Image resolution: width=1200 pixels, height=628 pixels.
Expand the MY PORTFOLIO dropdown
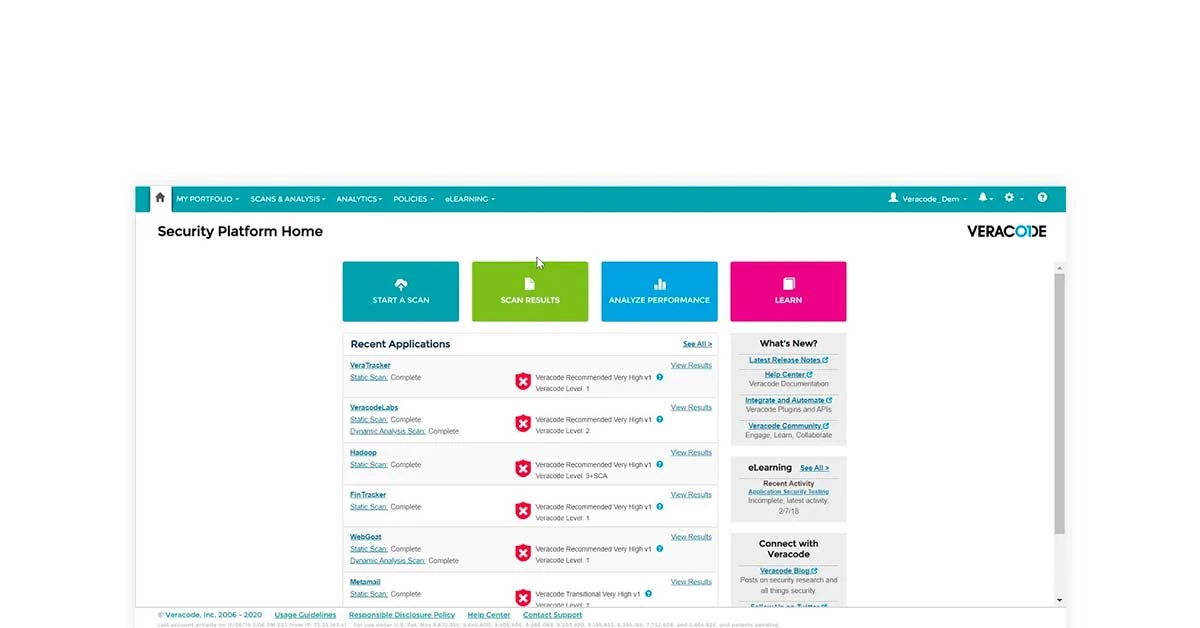tap(206, 199)
